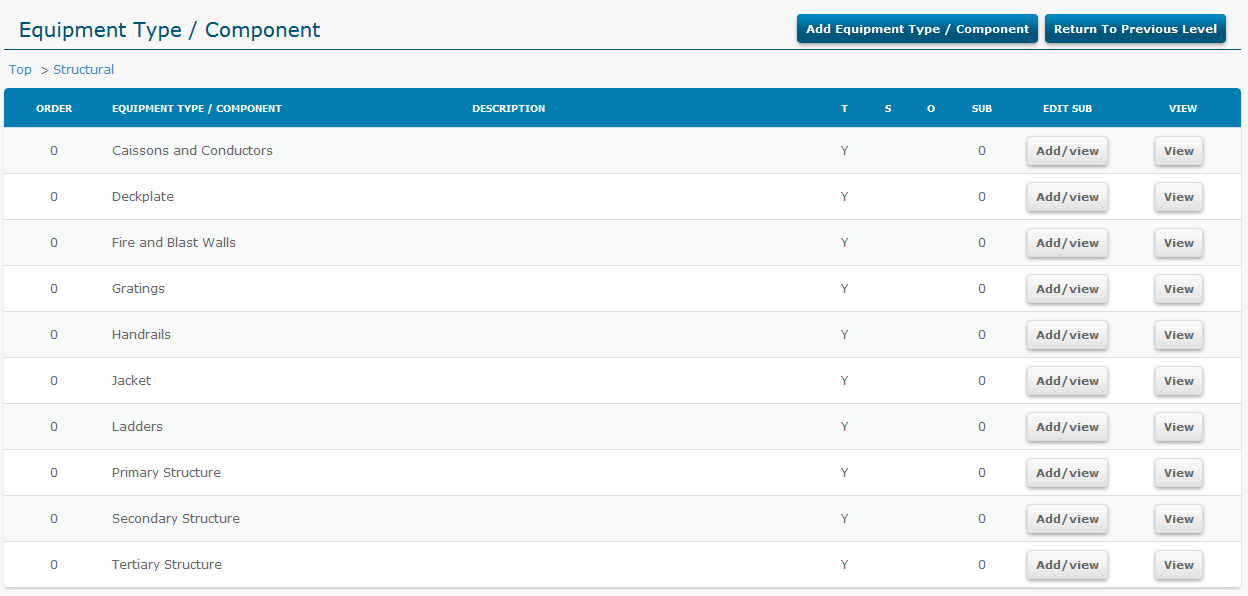1248x596 pixels.
Task: Click Add/view for Tertiary Structure
Action: click(x=1067, y=564)
